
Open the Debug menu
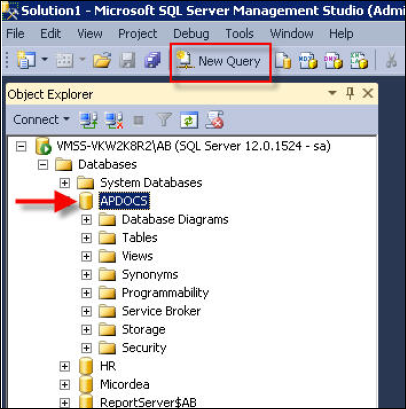191,34
